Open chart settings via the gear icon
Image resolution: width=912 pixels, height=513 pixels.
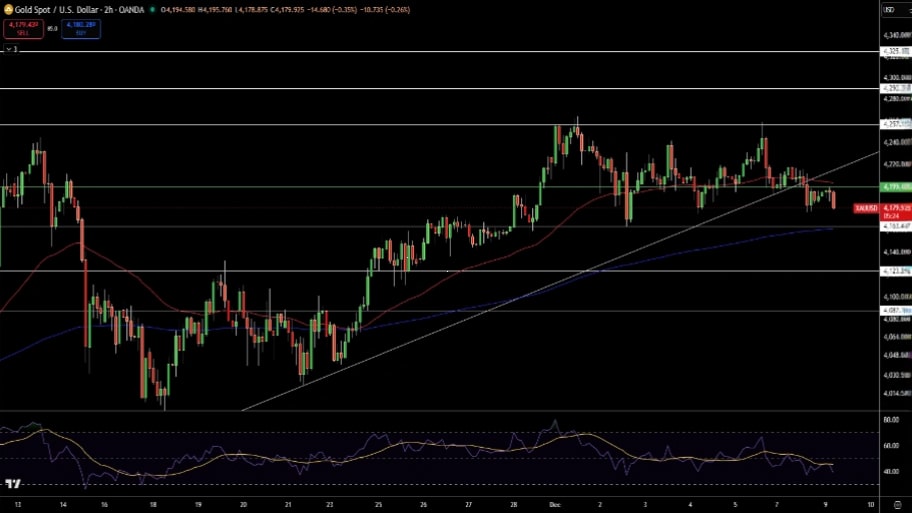coord(897,506)
